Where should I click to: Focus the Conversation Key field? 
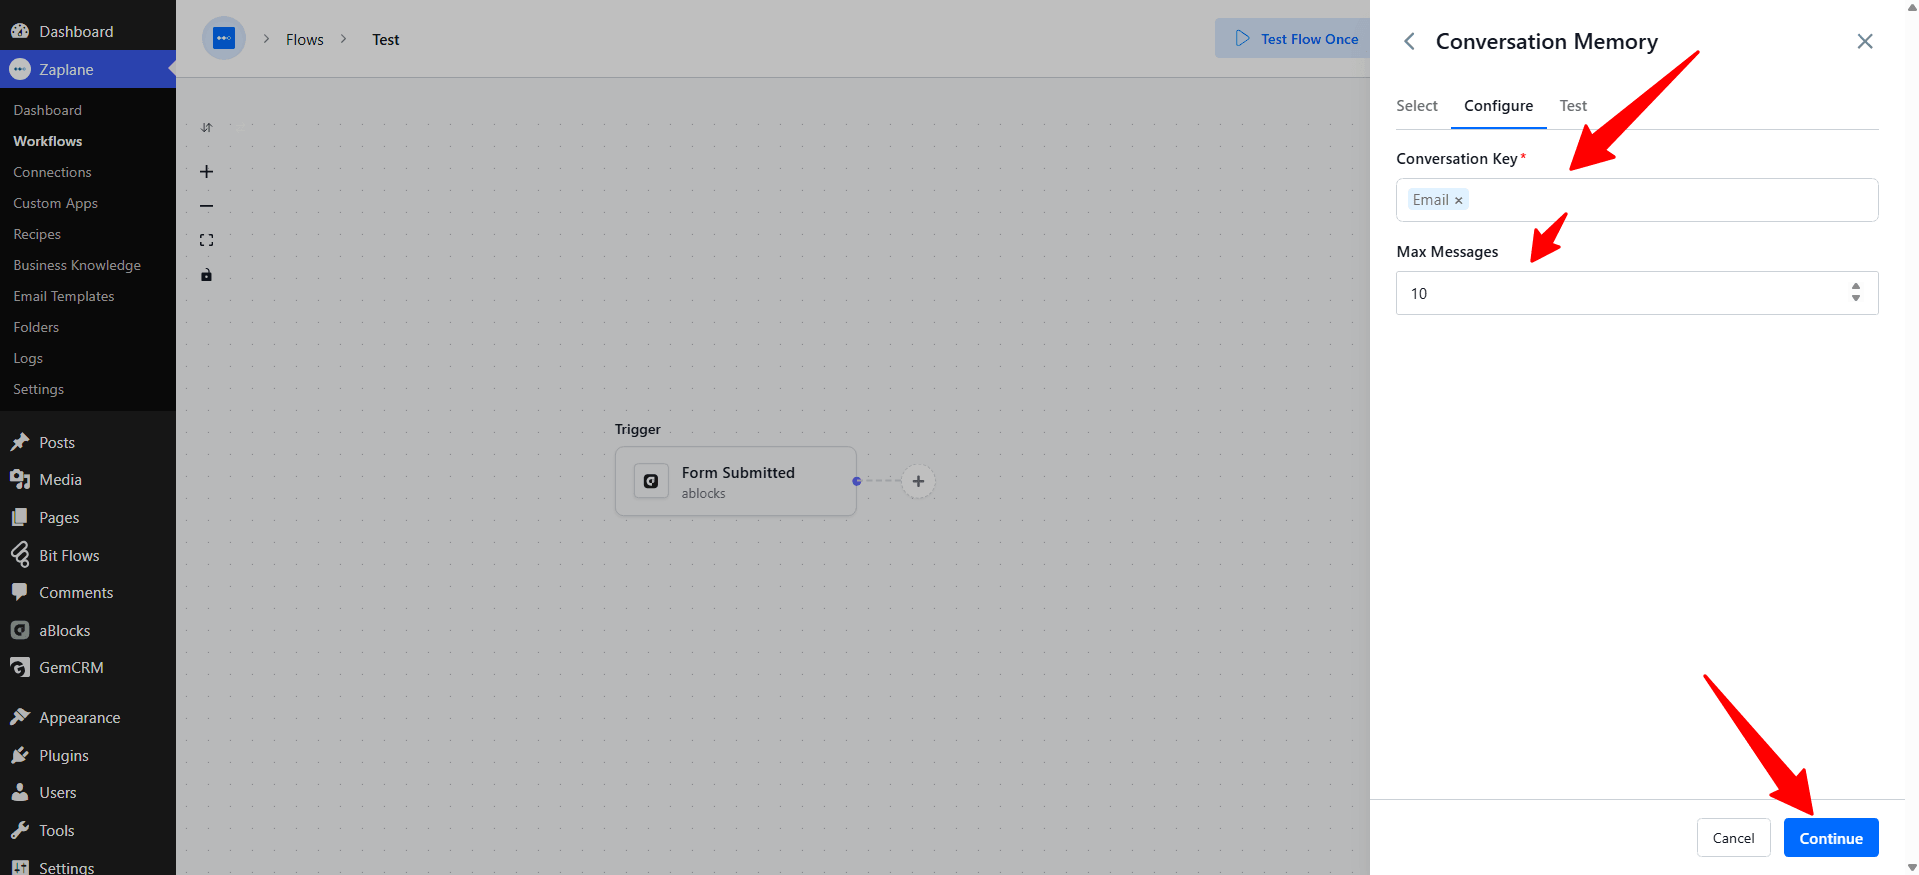(x=1637, y=200)
